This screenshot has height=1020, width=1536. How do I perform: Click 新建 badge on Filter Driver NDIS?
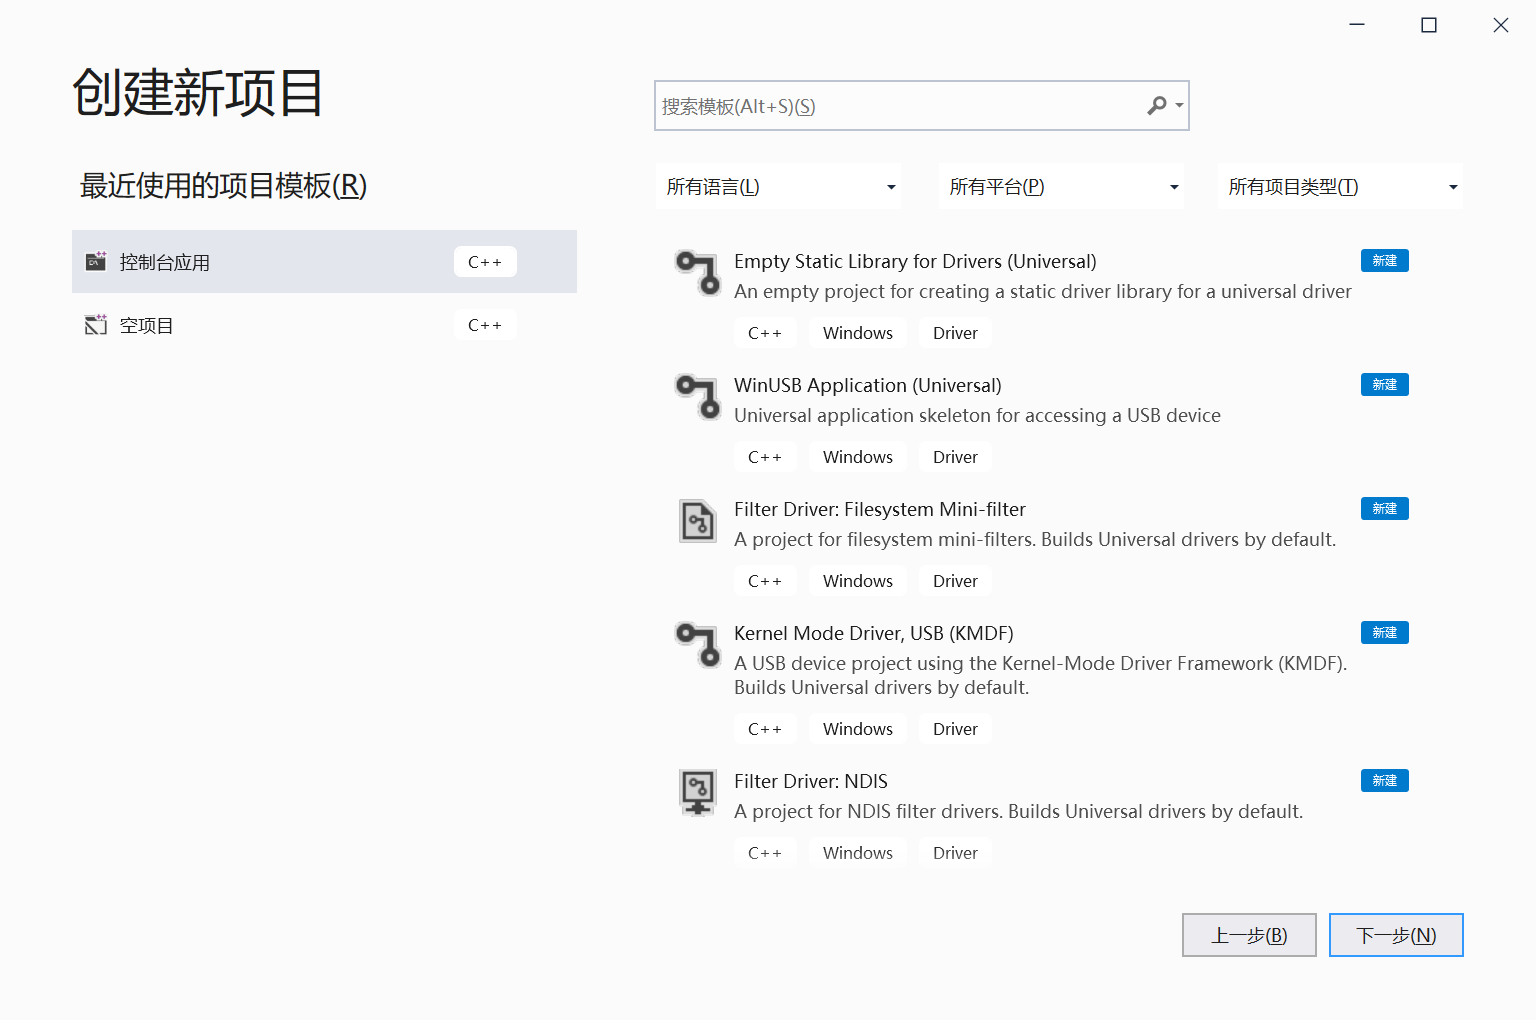pyautogui.click(x=1385, y=781)
